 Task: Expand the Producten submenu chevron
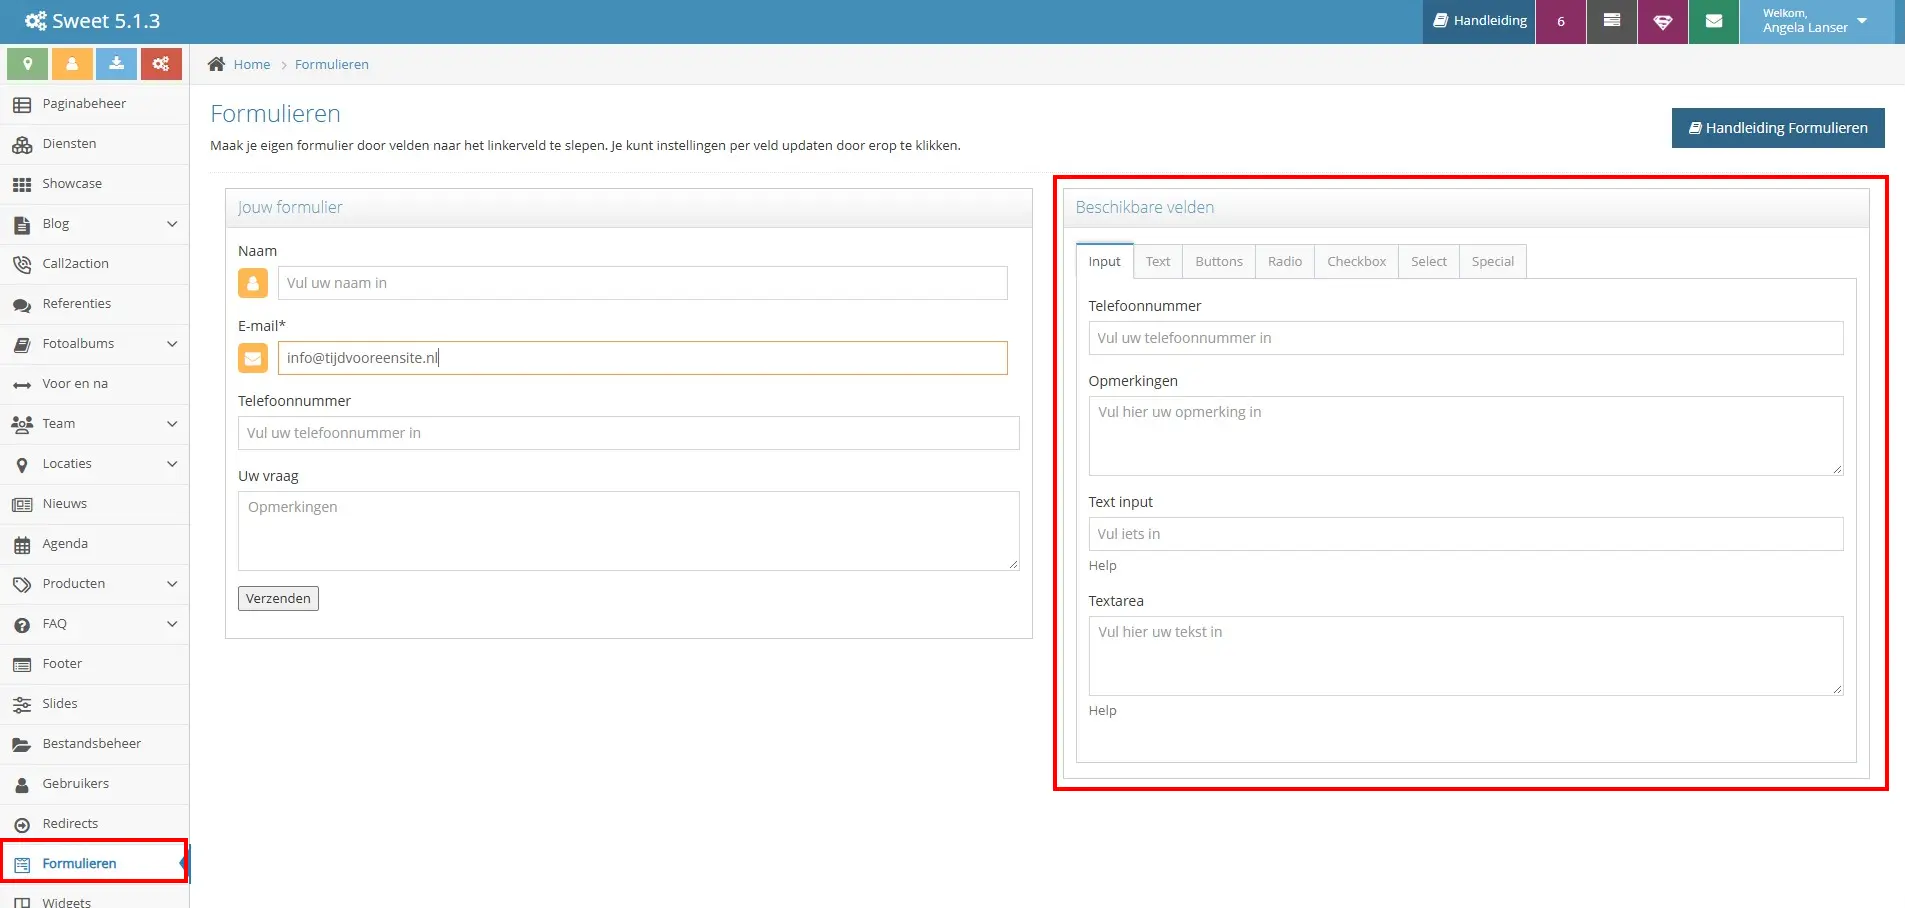(x=172, y=584)
